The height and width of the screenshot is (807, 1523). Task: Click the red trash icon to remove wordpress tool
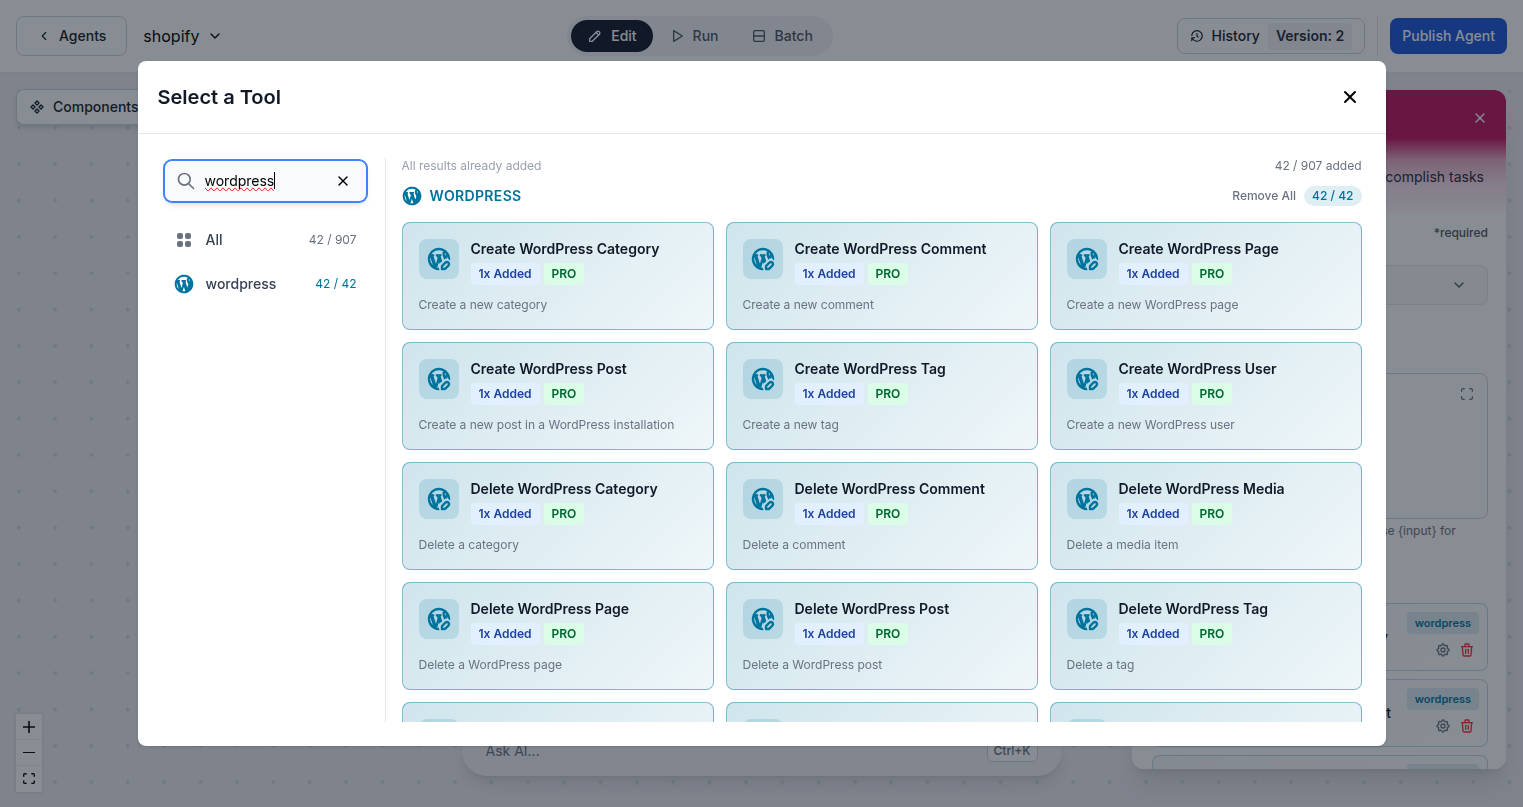pos(1467,650)
